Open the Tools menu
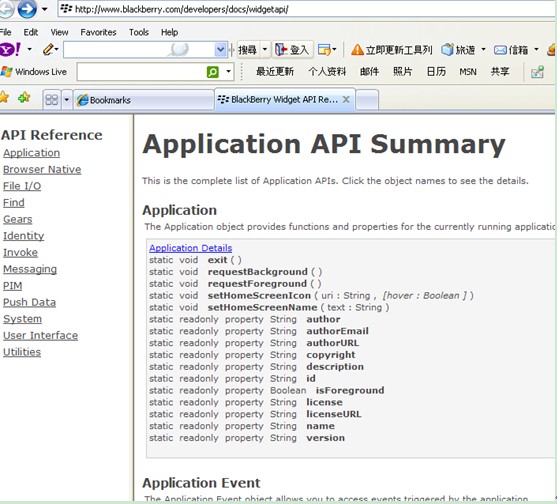This screenshot has width=557, height=504. click(x=139, y=32)
